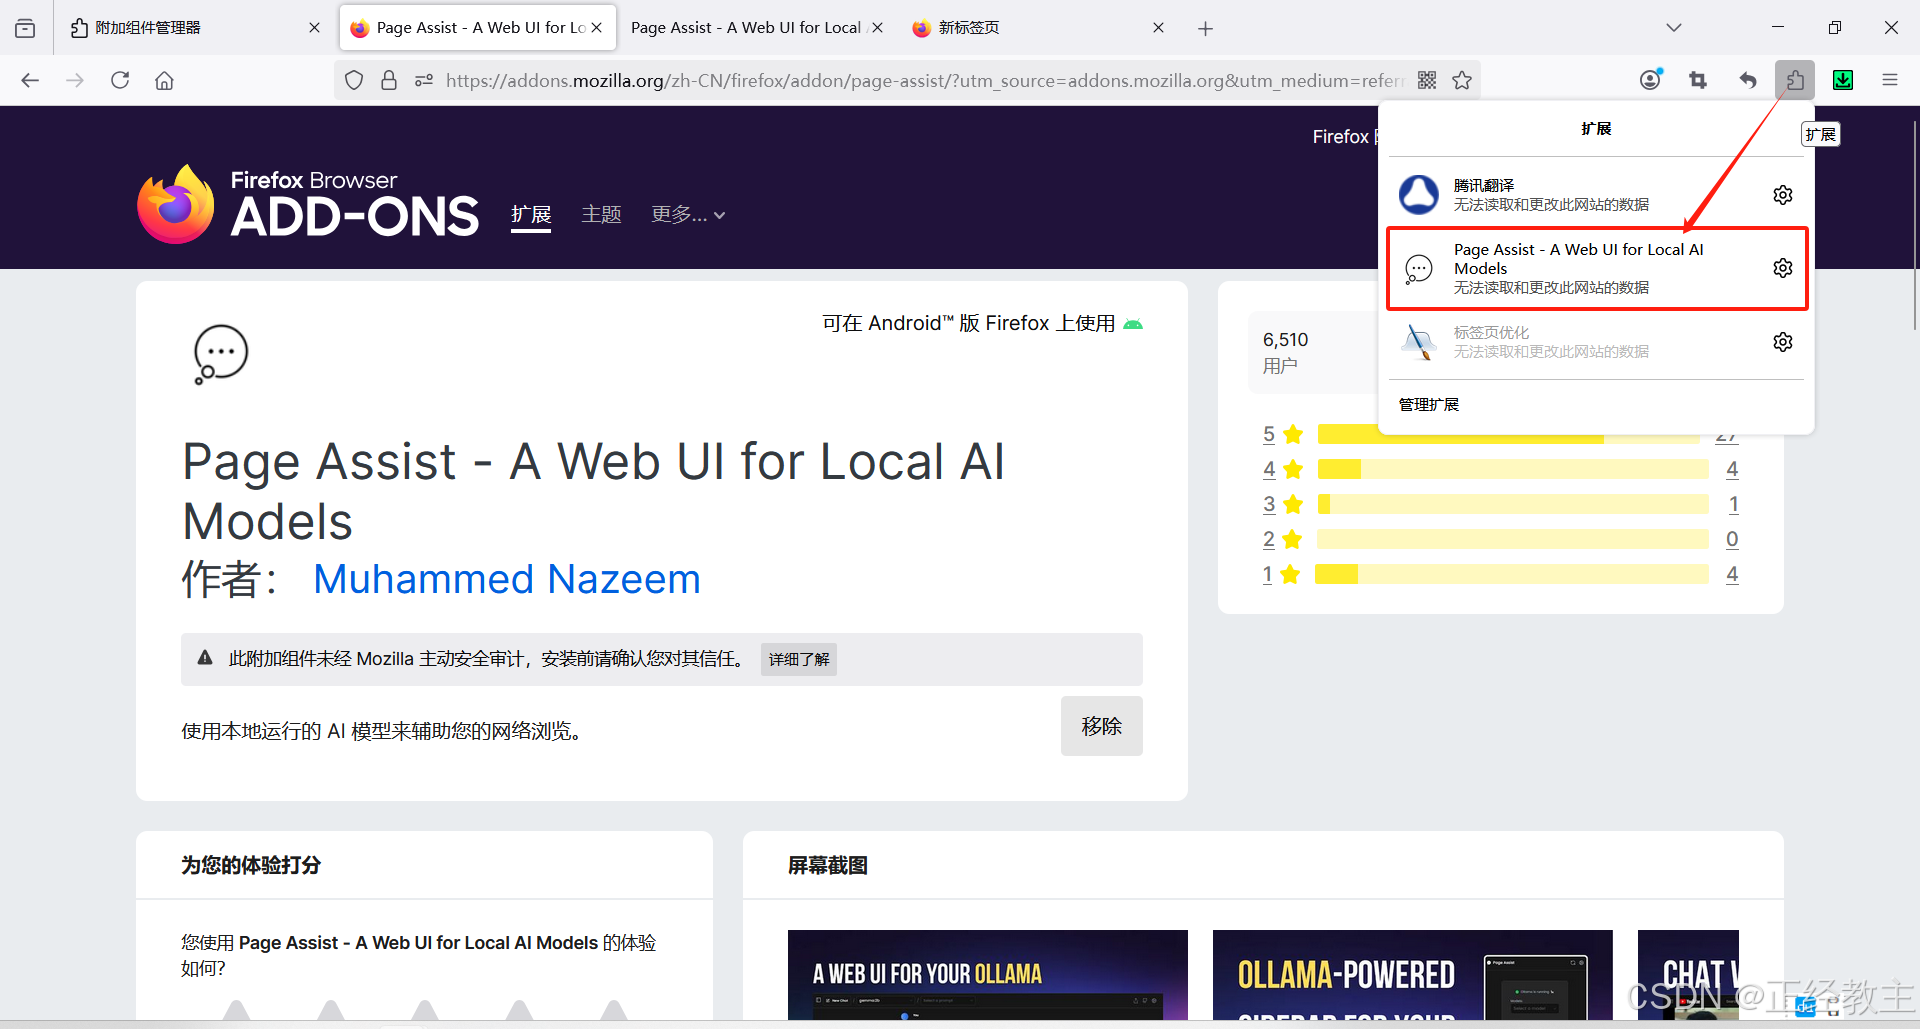Viewport: 1920px width, 1029px height.
Task: Open the Firefox application menu
Action: coord(1890,80)
